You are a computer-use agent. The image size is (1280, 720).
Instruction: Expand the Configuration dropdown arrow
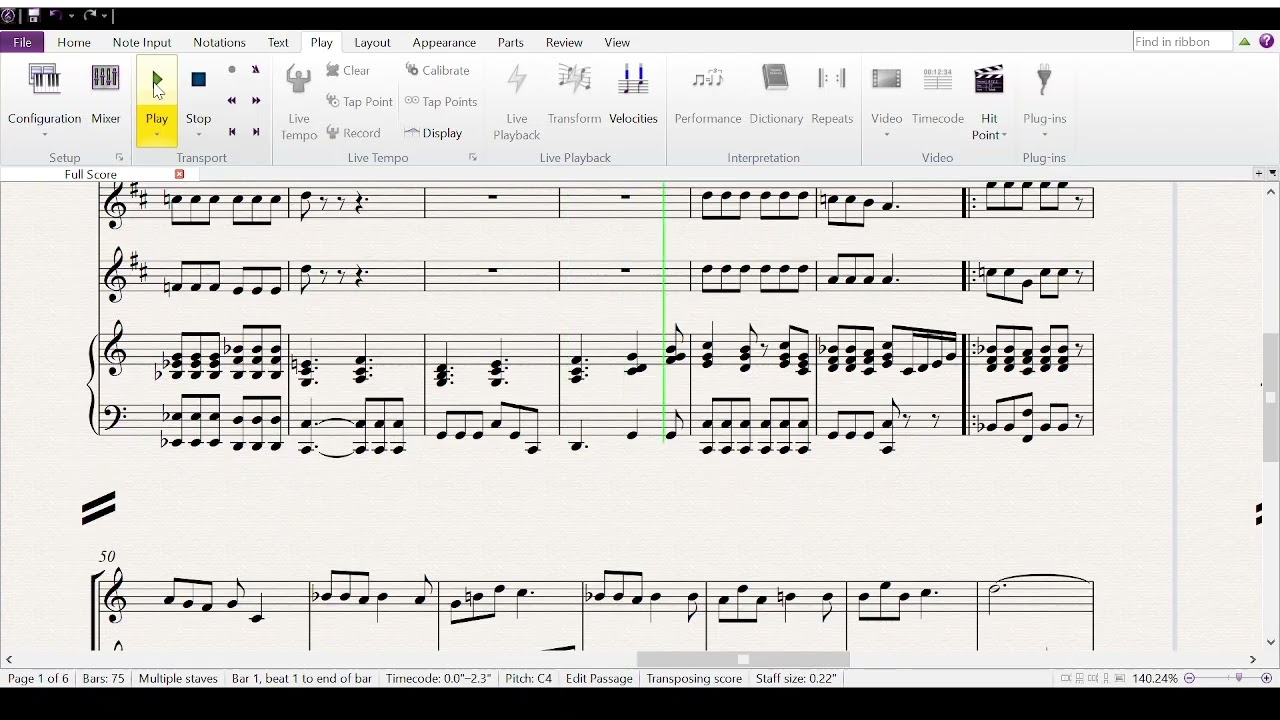pyautogui.click(x=44, y=135)
